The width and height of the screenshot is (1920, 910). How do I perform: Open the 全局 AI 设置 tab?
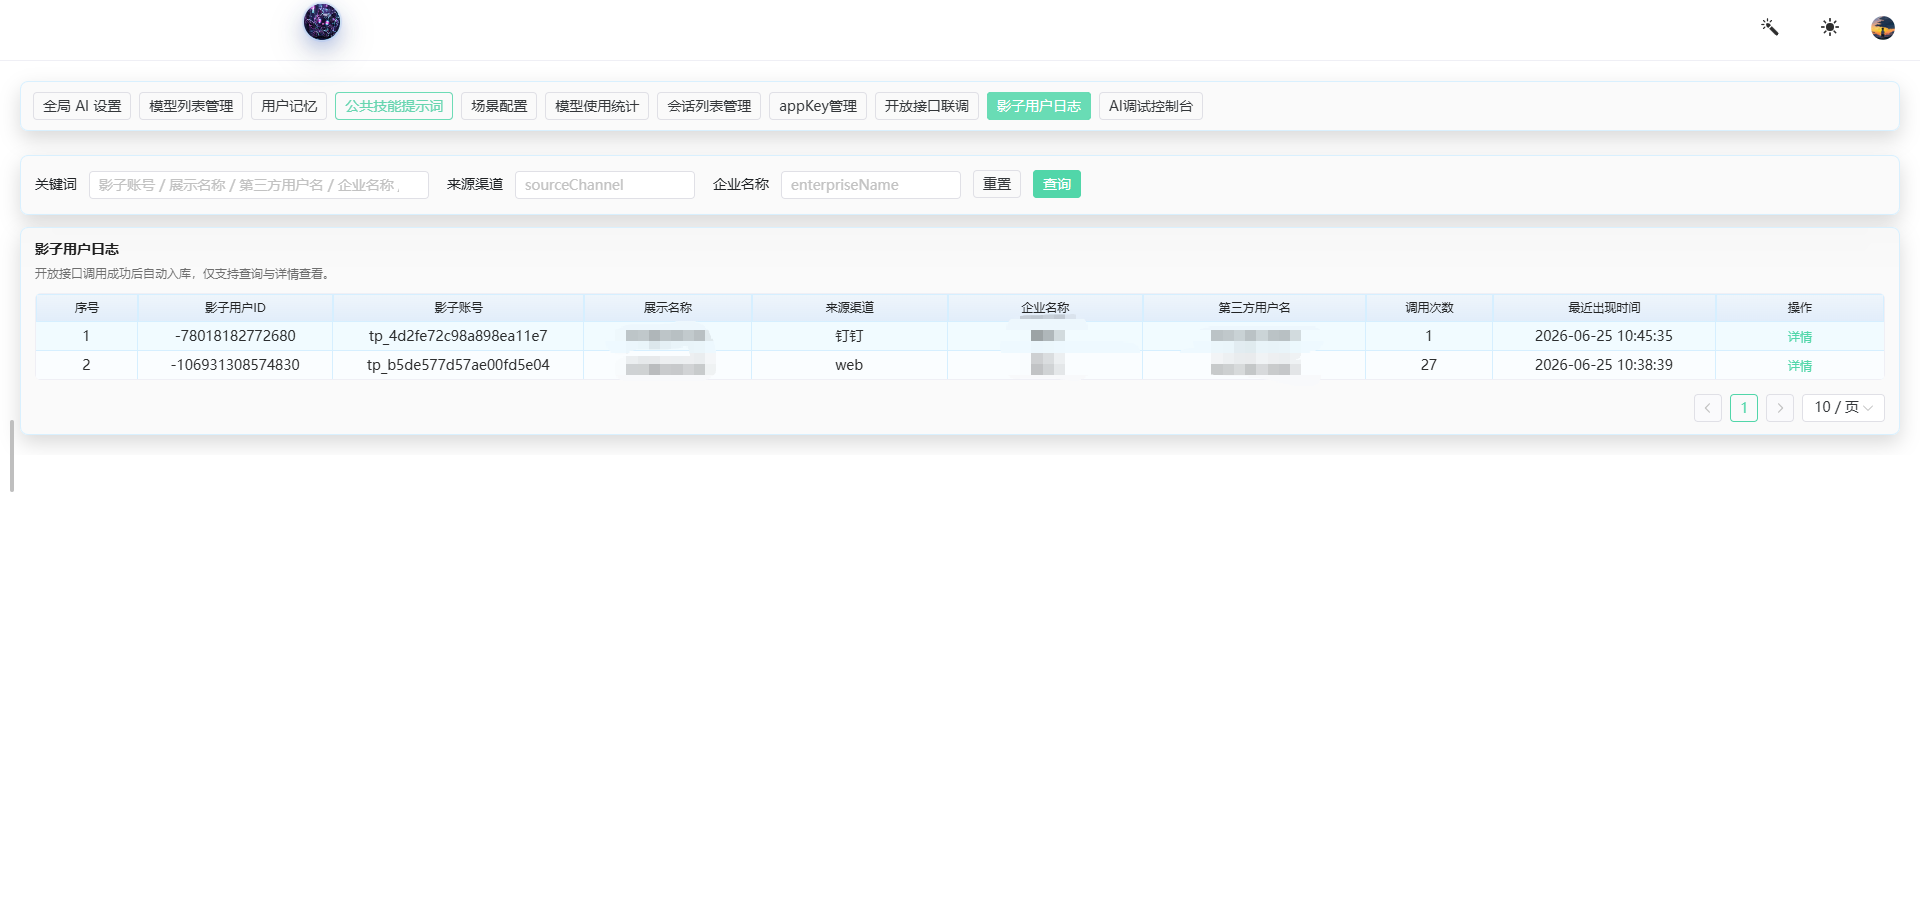pyautogui.click(x=82, y=106)
